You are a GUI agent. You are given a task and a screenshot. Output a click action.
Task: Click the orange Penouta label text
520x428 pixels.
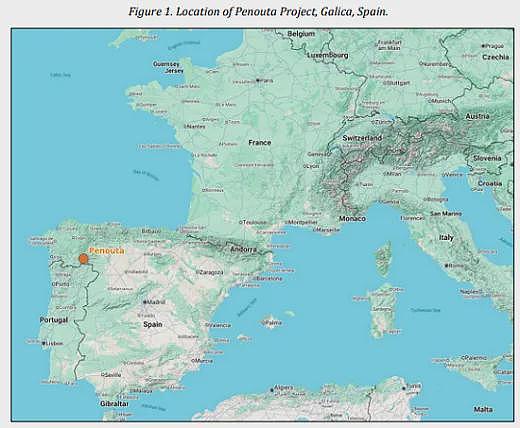click(107, 251)
